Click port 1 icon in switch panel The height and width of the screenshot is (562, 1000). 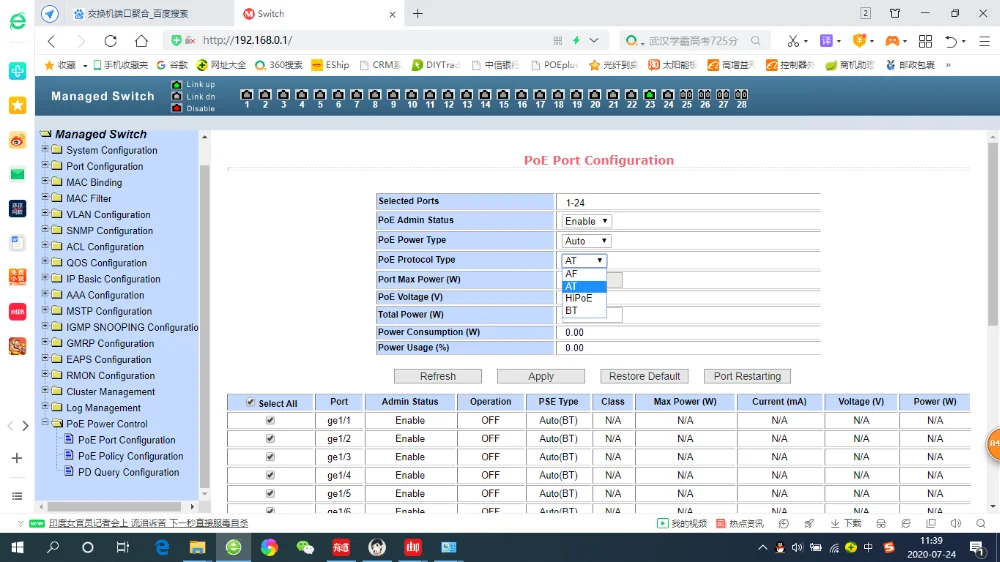coord(247,94)
